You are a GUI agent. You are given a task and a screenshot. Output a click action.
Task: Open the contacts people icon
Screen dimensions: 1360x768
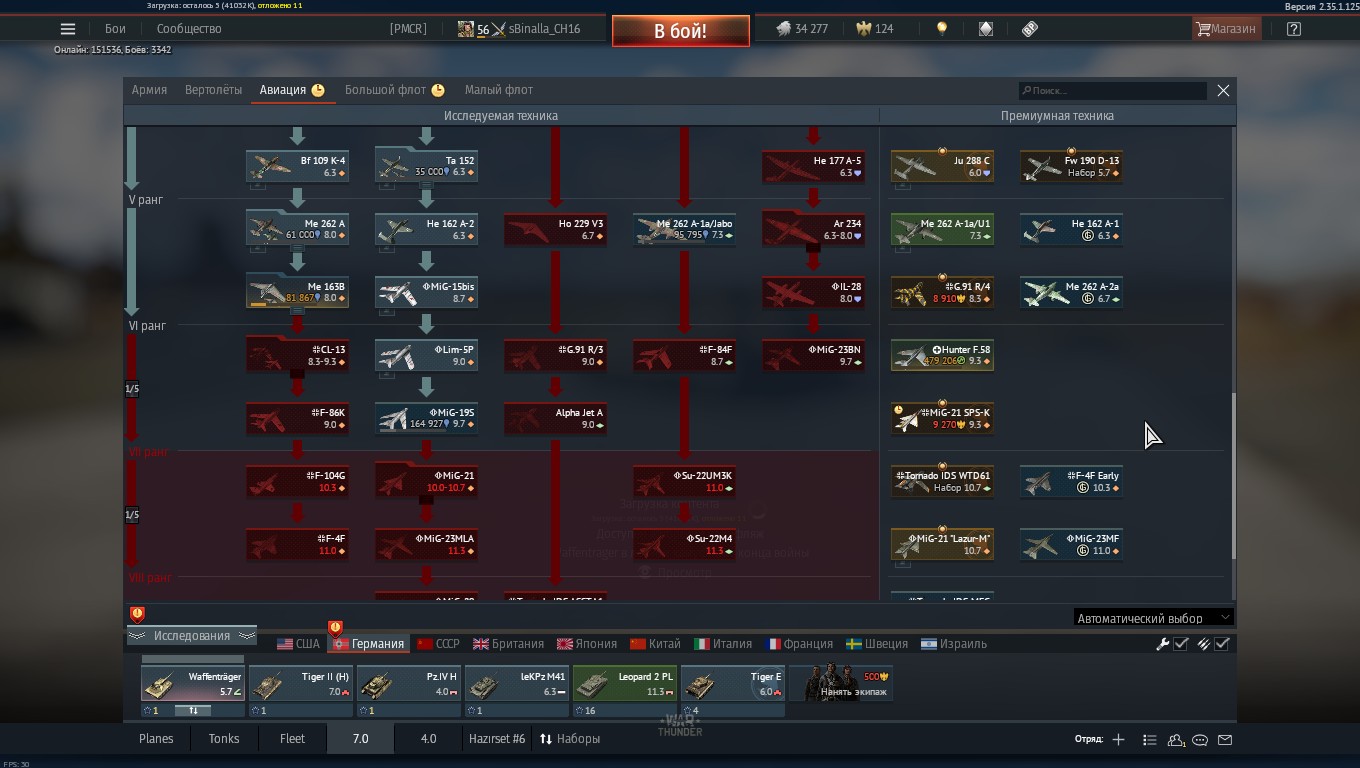click(x=1176, y=739)
